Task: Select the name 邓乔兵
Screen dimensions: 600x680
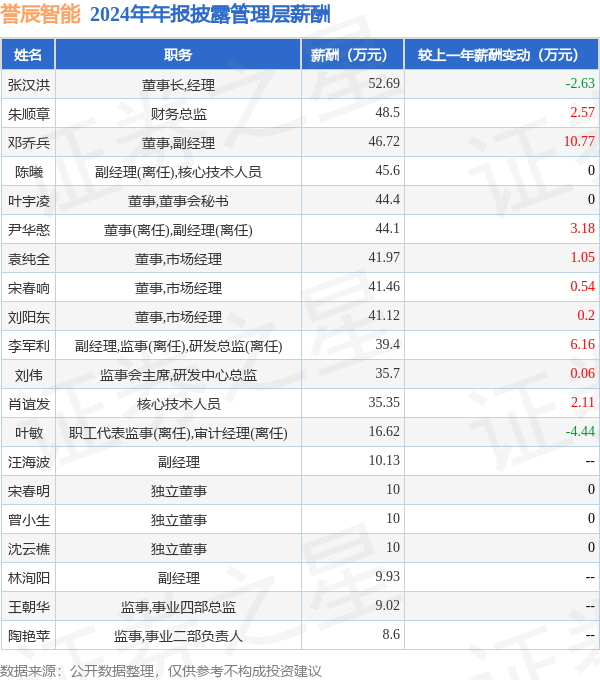Action: click(29, 143)
